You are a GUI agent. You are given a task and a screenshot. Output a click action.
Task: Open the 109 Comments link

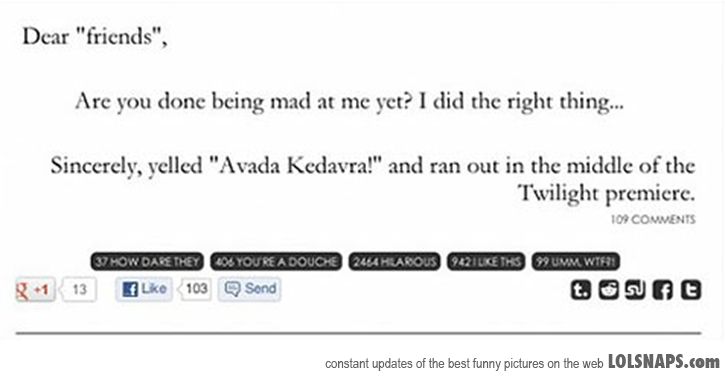point(653,219)
